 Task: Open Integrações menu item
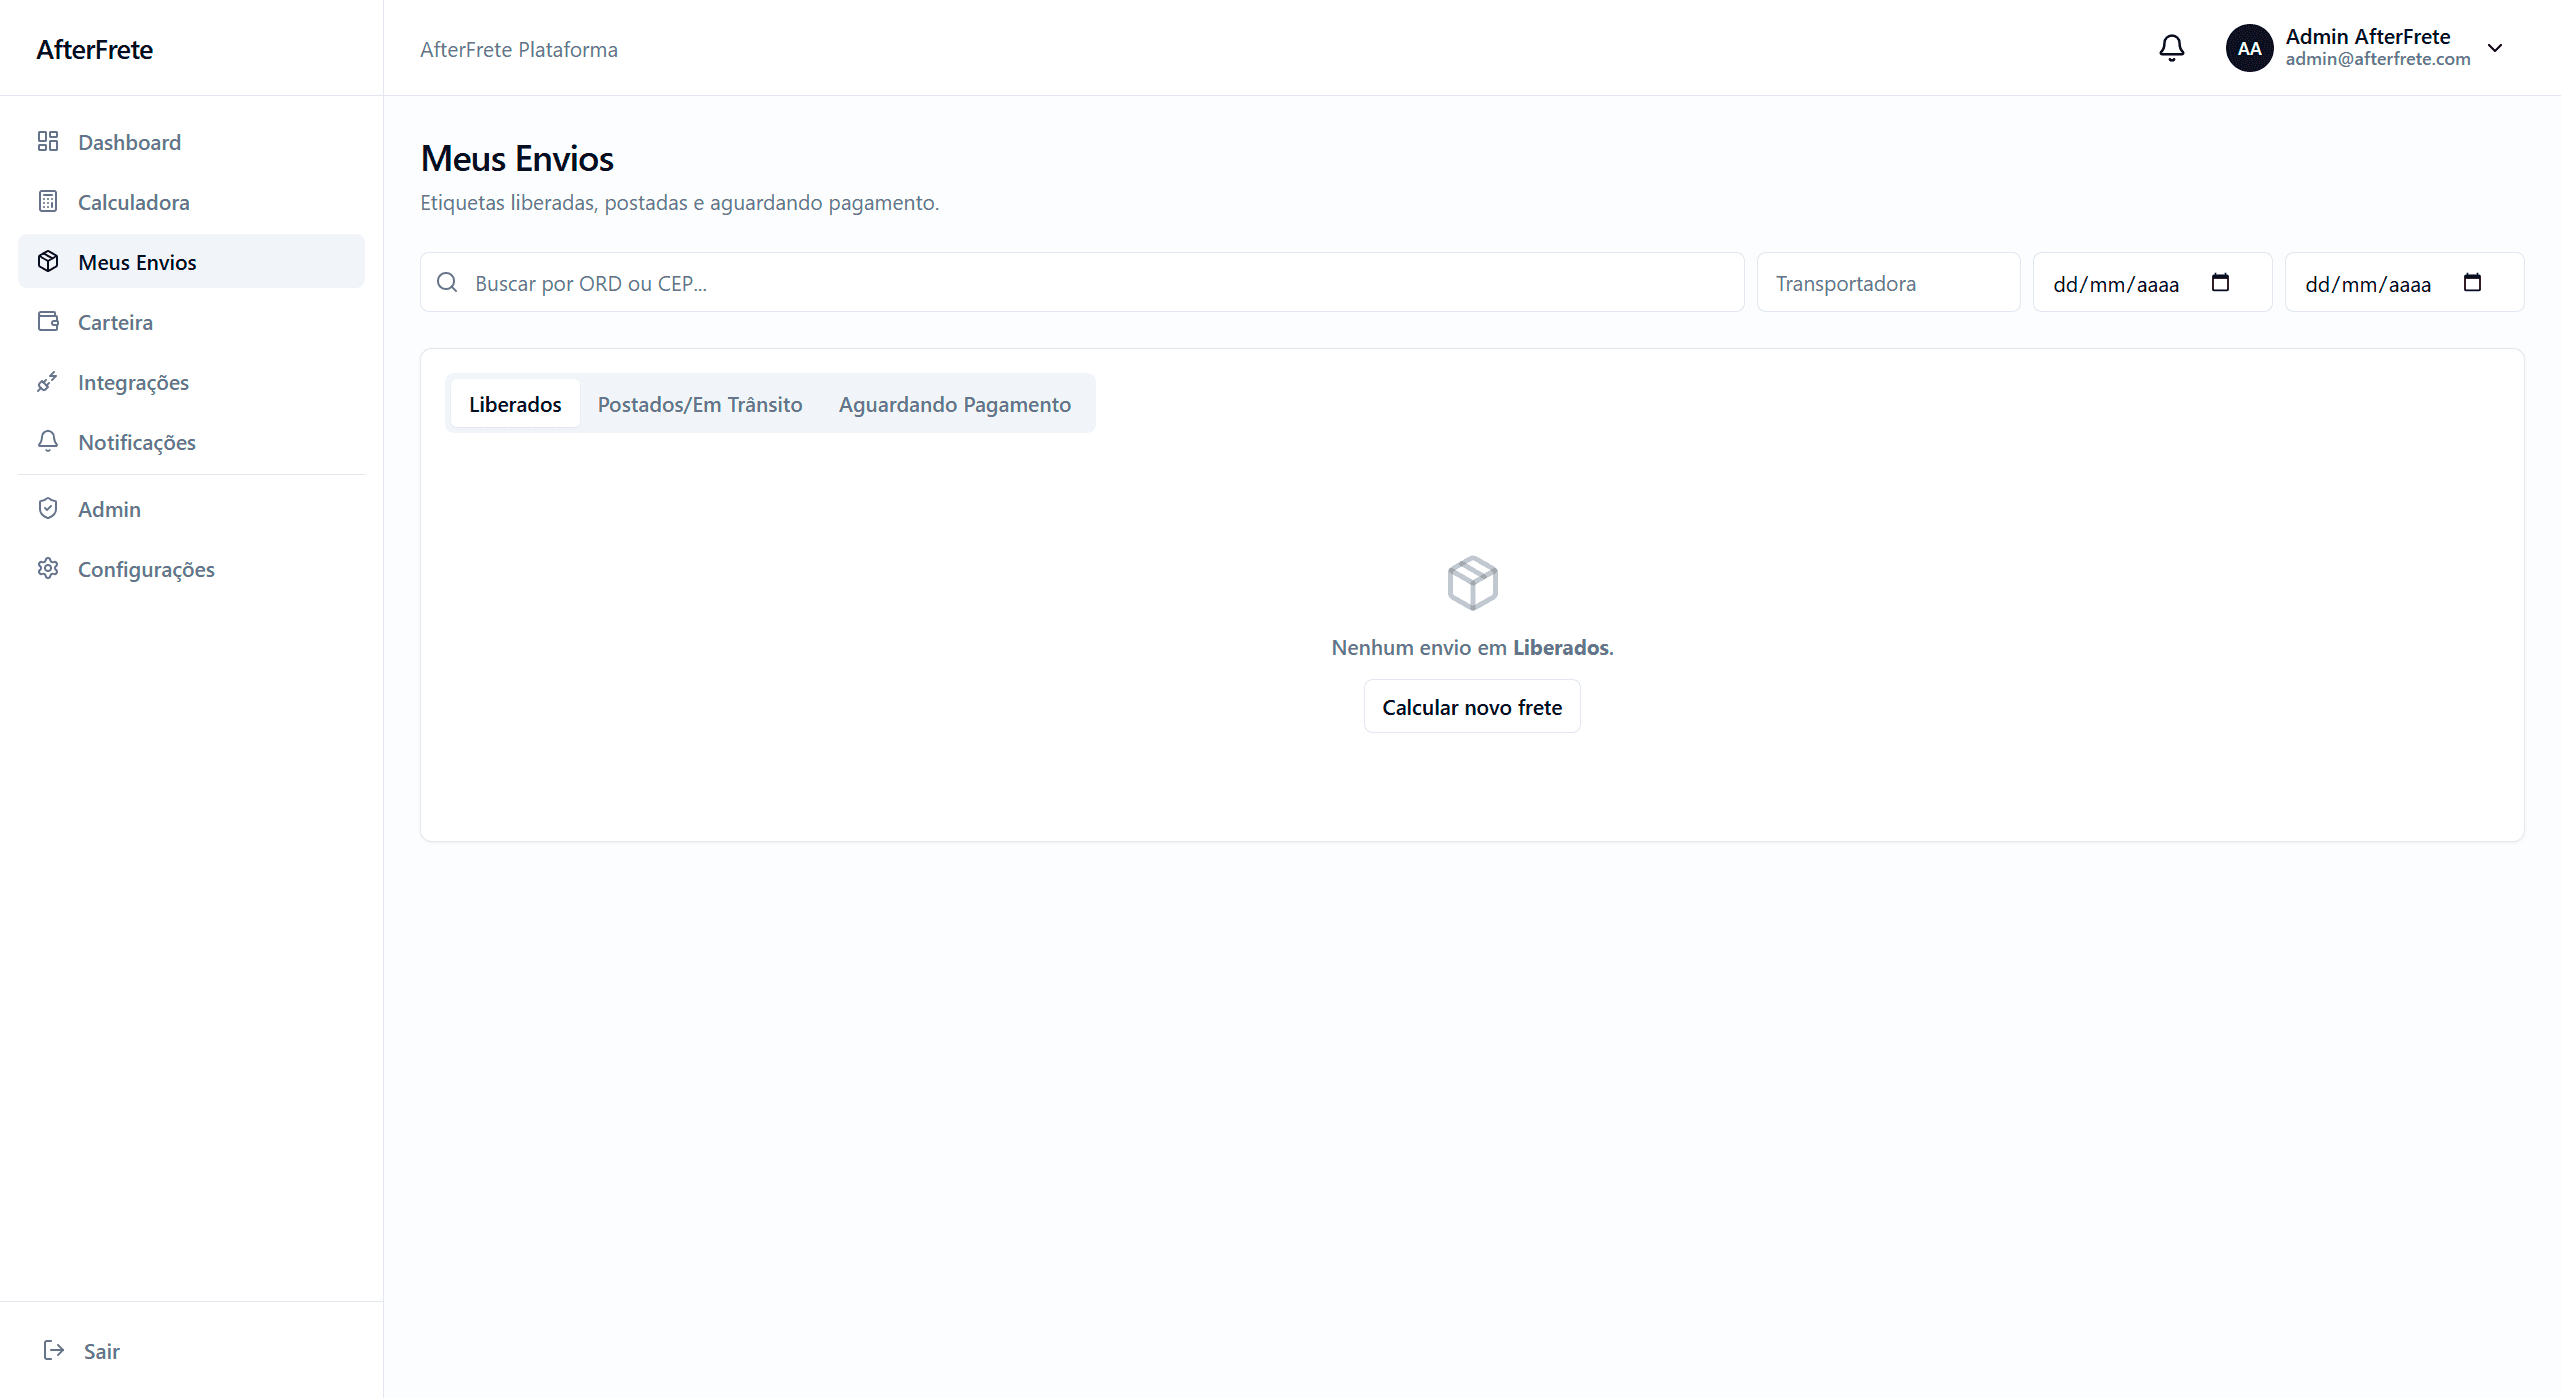pos(191,382)
